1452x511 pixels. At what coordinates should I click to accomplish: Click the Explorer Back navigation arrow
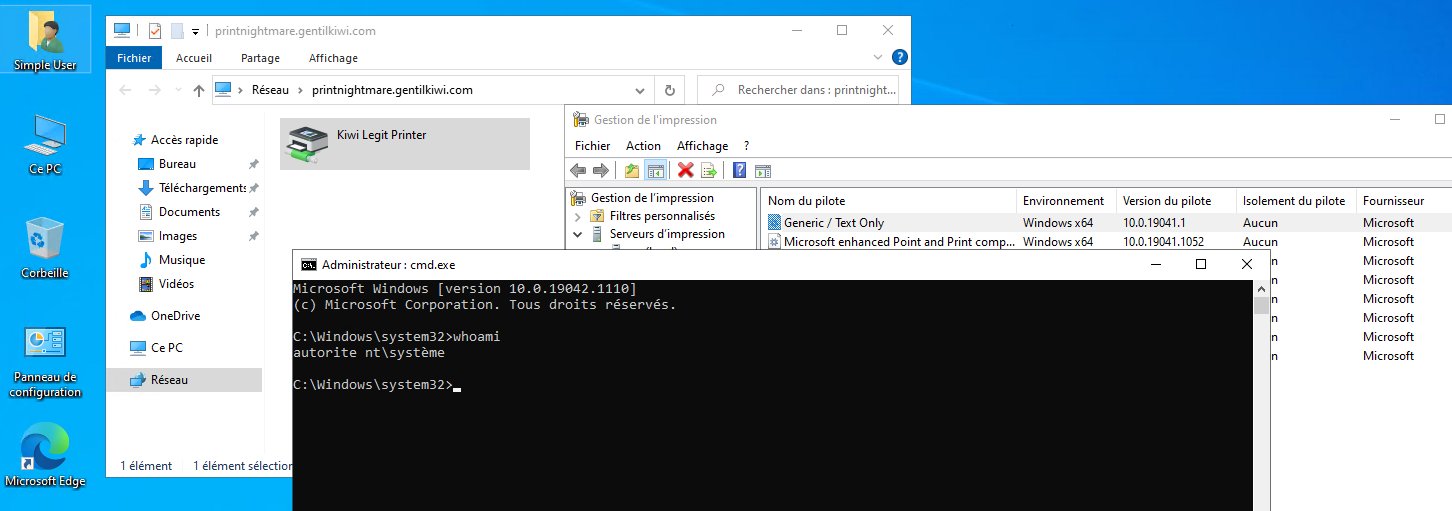point(125,90)
